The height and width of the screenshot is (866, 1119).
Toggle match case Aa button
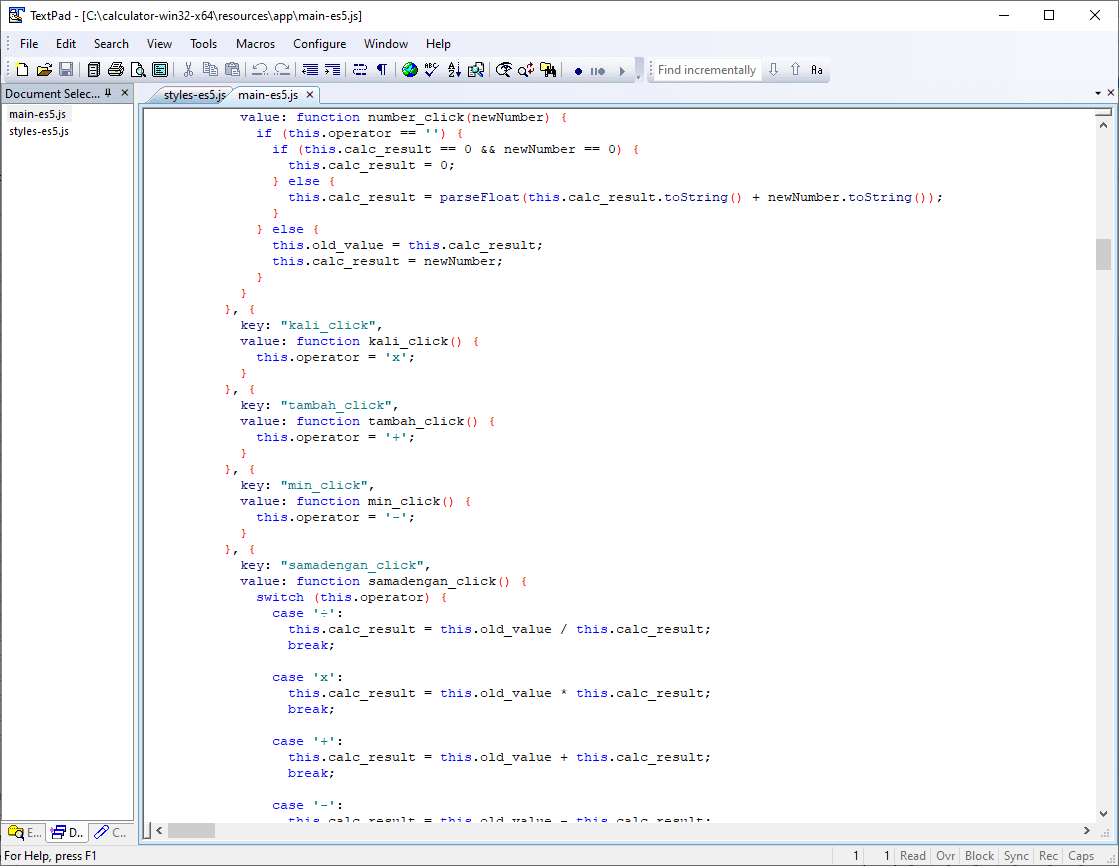click(817, 70)
